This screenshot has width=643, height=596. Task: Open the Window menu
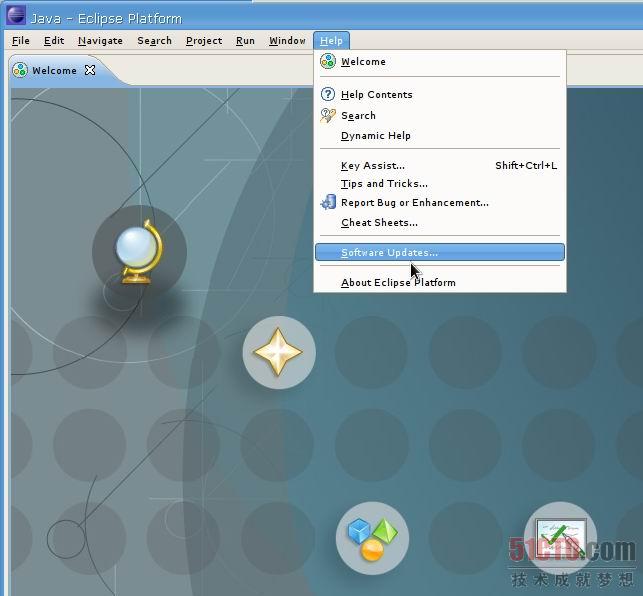coord(287,41)
